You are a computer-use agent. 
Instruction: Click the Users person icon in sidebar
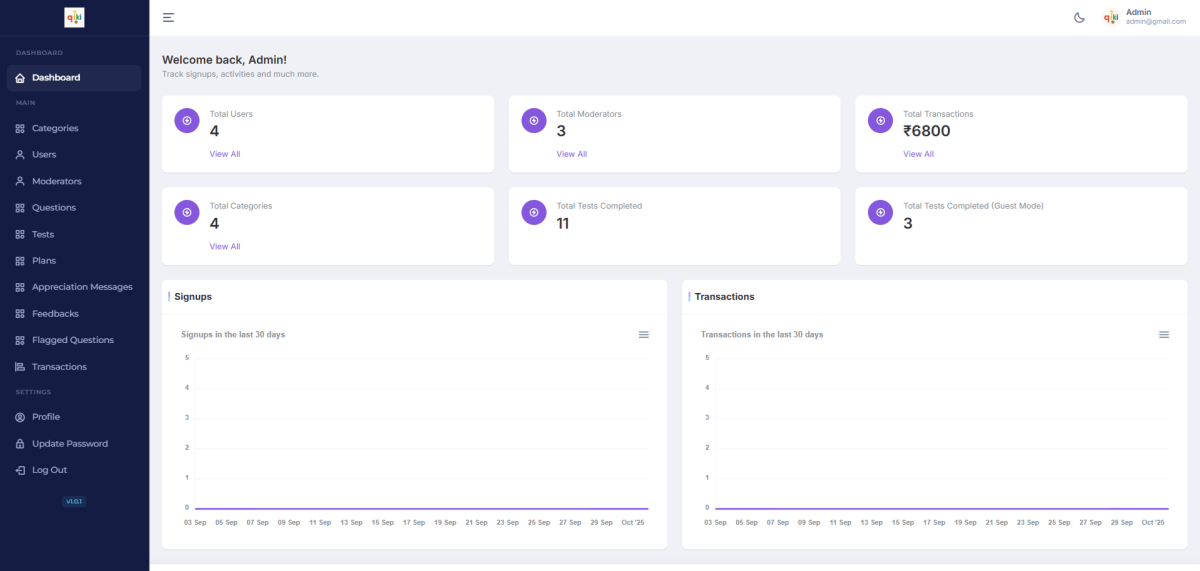point(20,155)
